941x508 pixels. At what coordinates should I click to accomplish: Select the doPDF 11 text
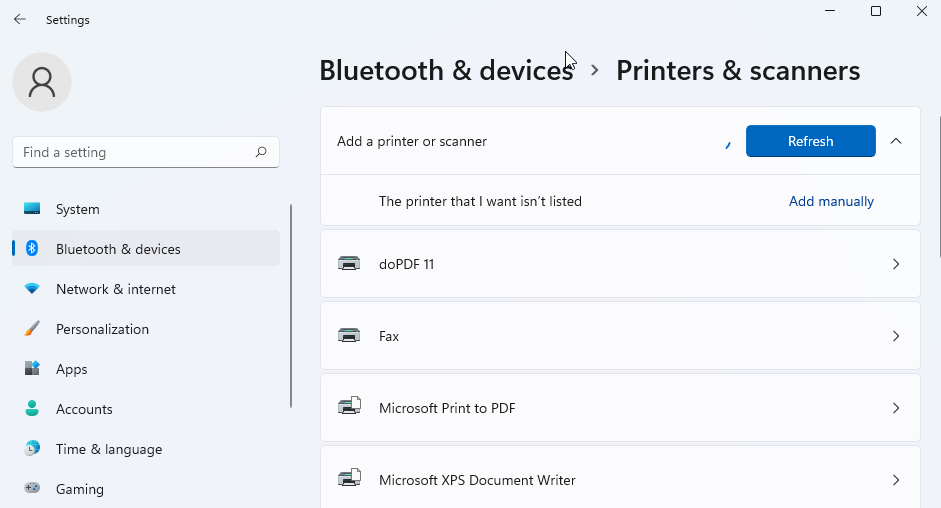click(x=406, y=264)
